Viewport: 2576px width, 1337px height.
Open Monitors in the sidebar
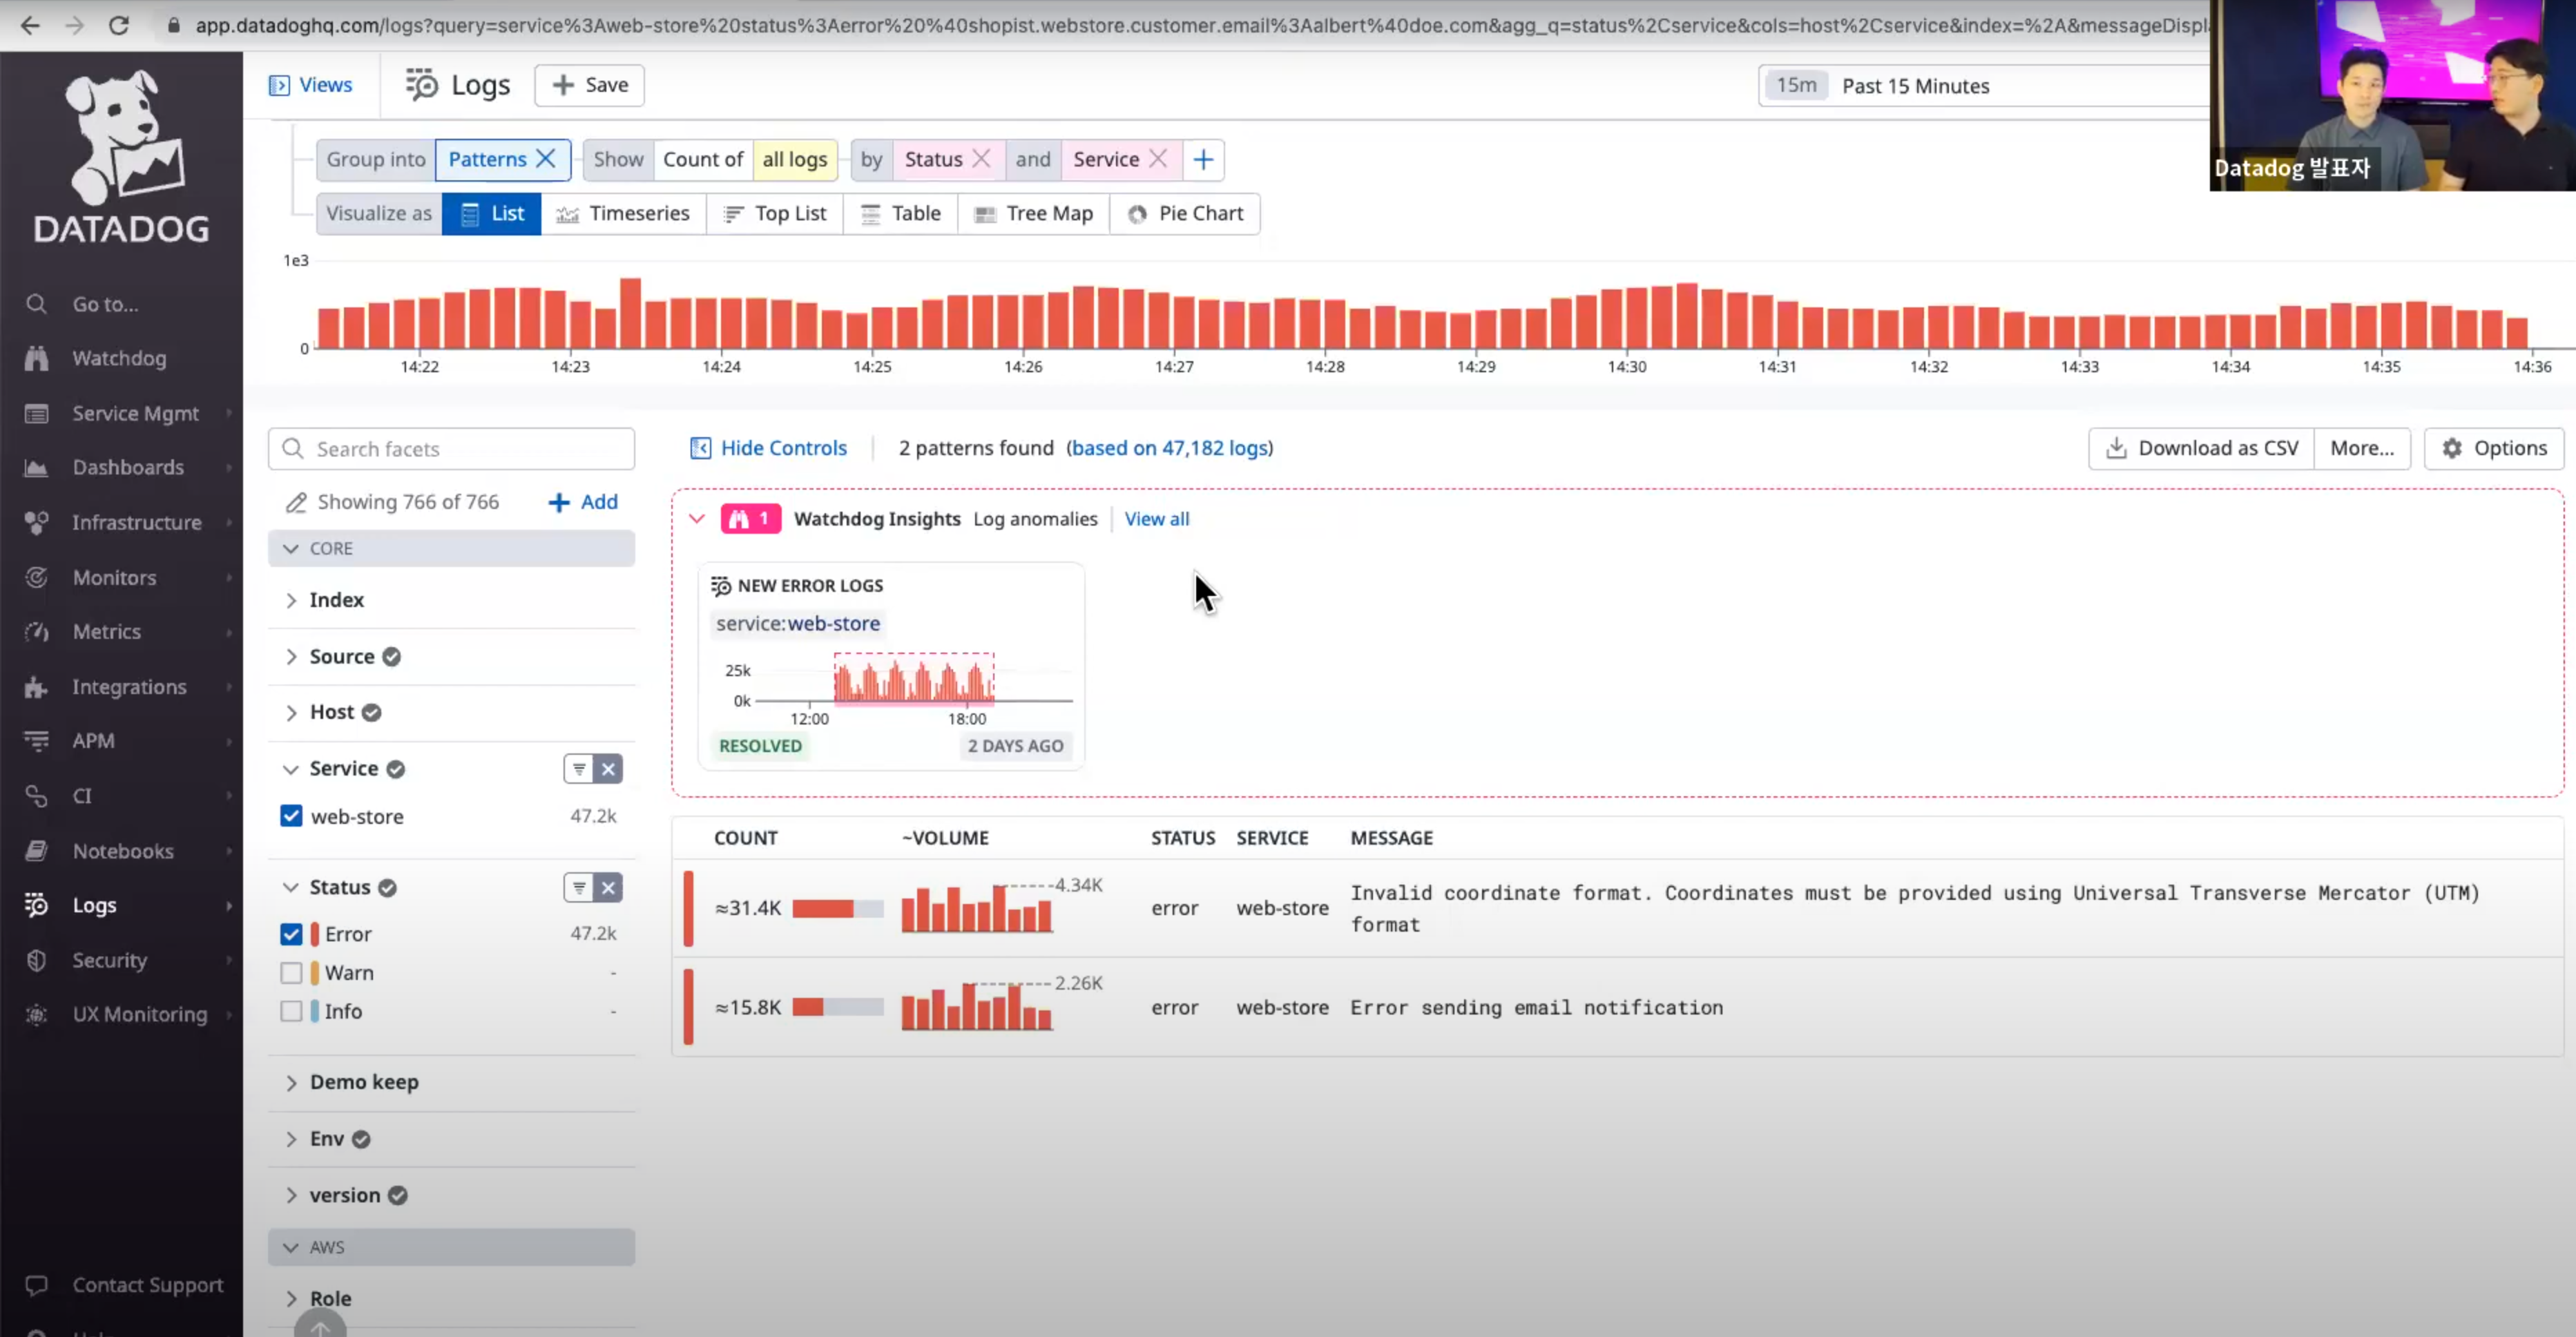click(114, 577)
